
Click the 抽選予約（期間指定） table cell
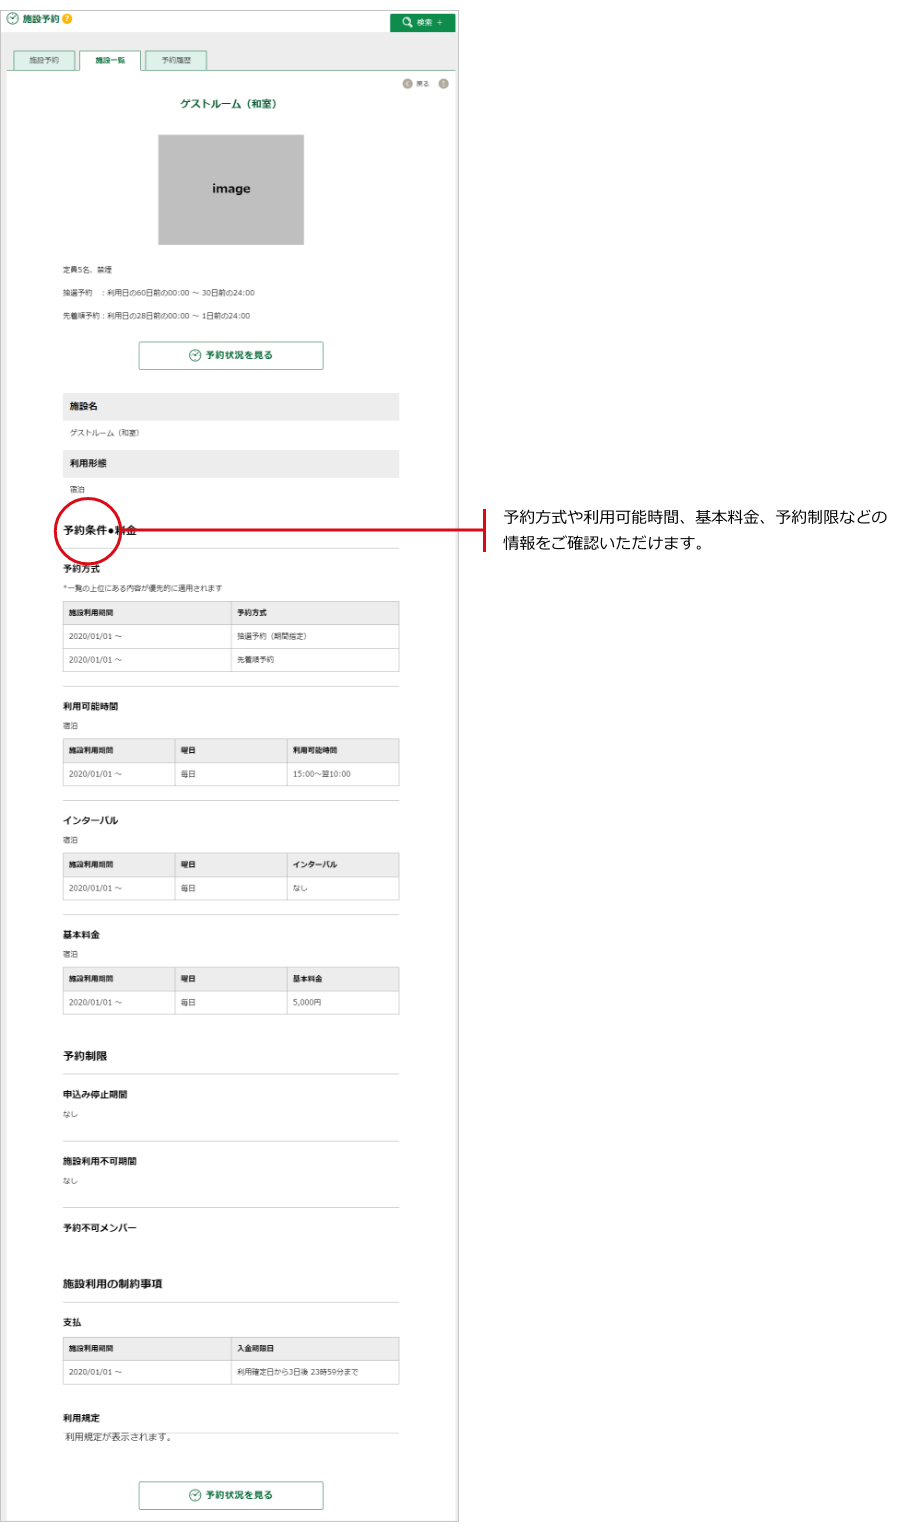pyautogui.click(x=272, y=637)
